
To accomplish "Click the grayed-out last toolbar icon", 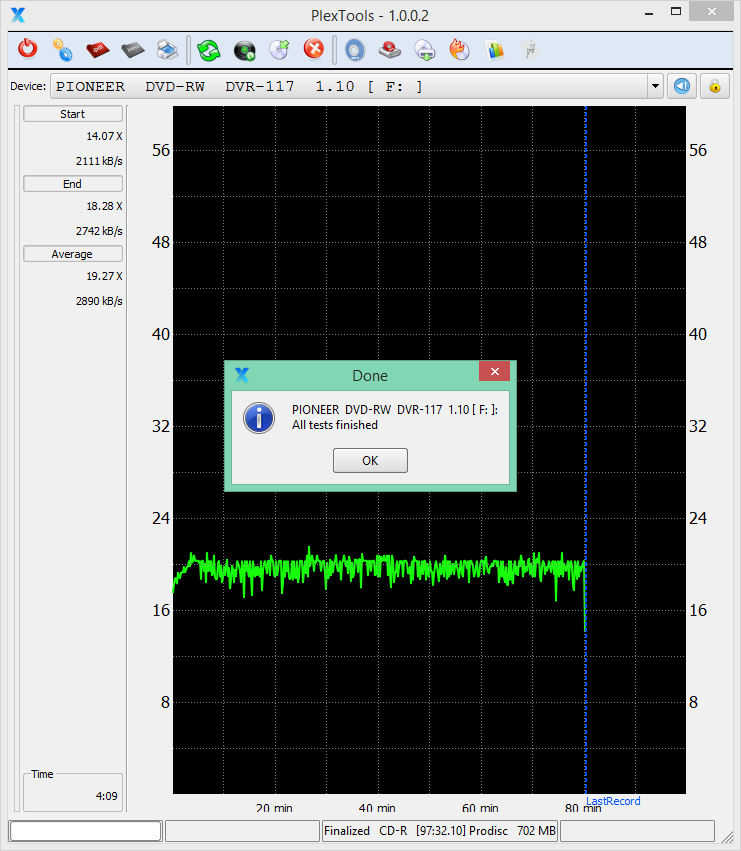I will 529,49.
